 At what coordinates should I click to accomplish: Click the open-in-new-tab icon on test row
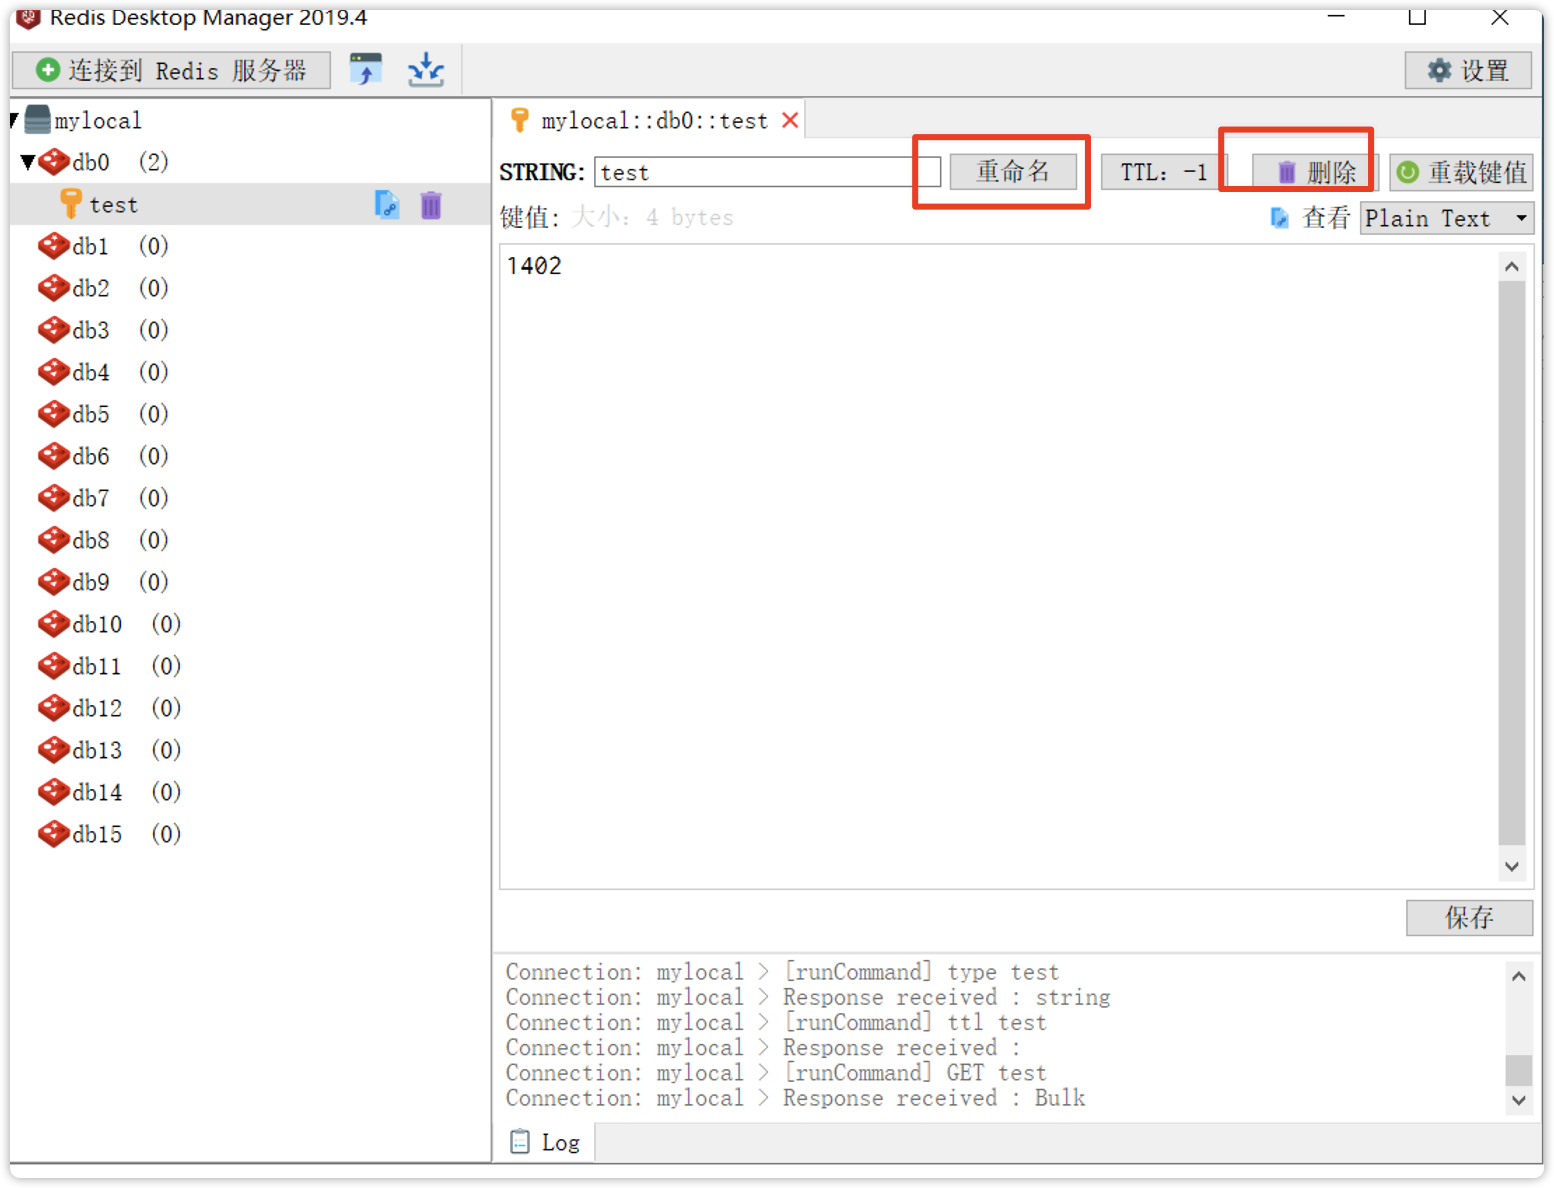(387, 204)
